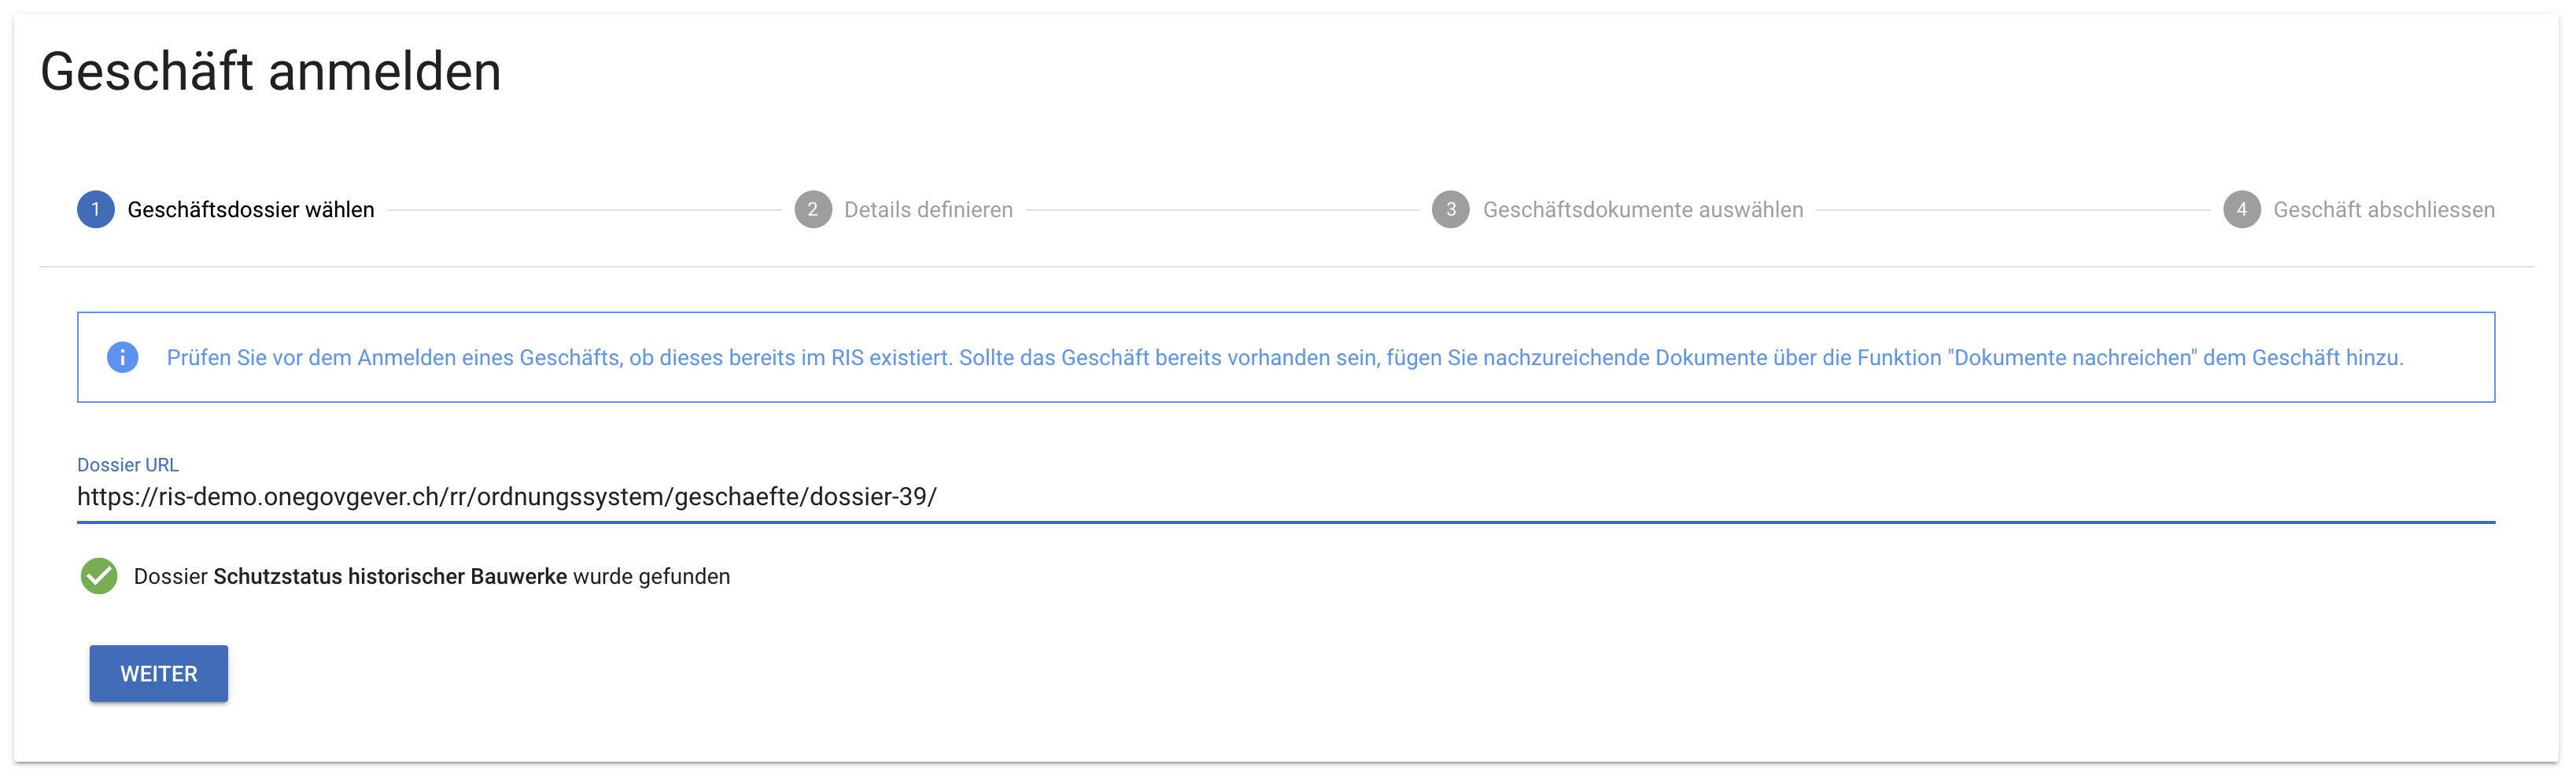Click dossier name 'Schutzstatus historischer Bauwerke'
The height and width of the screenshot is (779, 2576).
click(x=390, y=577)
